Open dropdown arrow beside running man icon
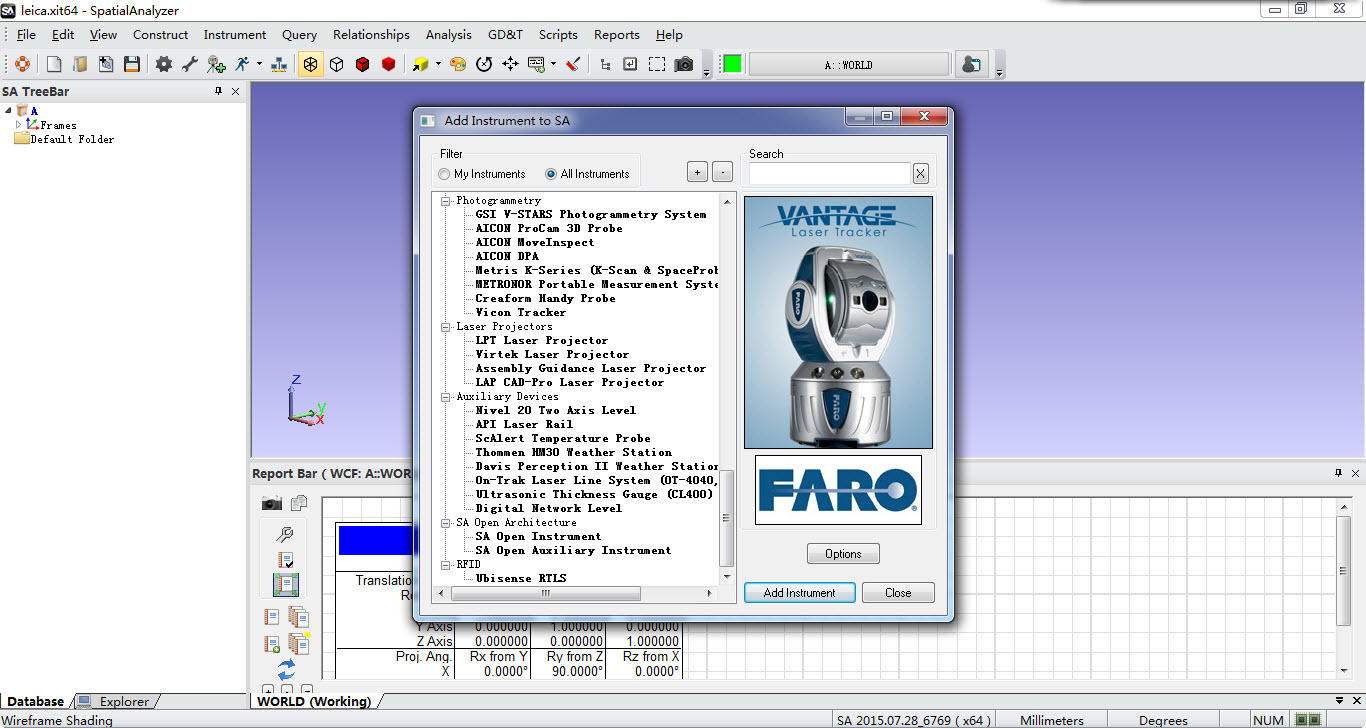This screenshot has height=728, width=1366. pos(259,64)
